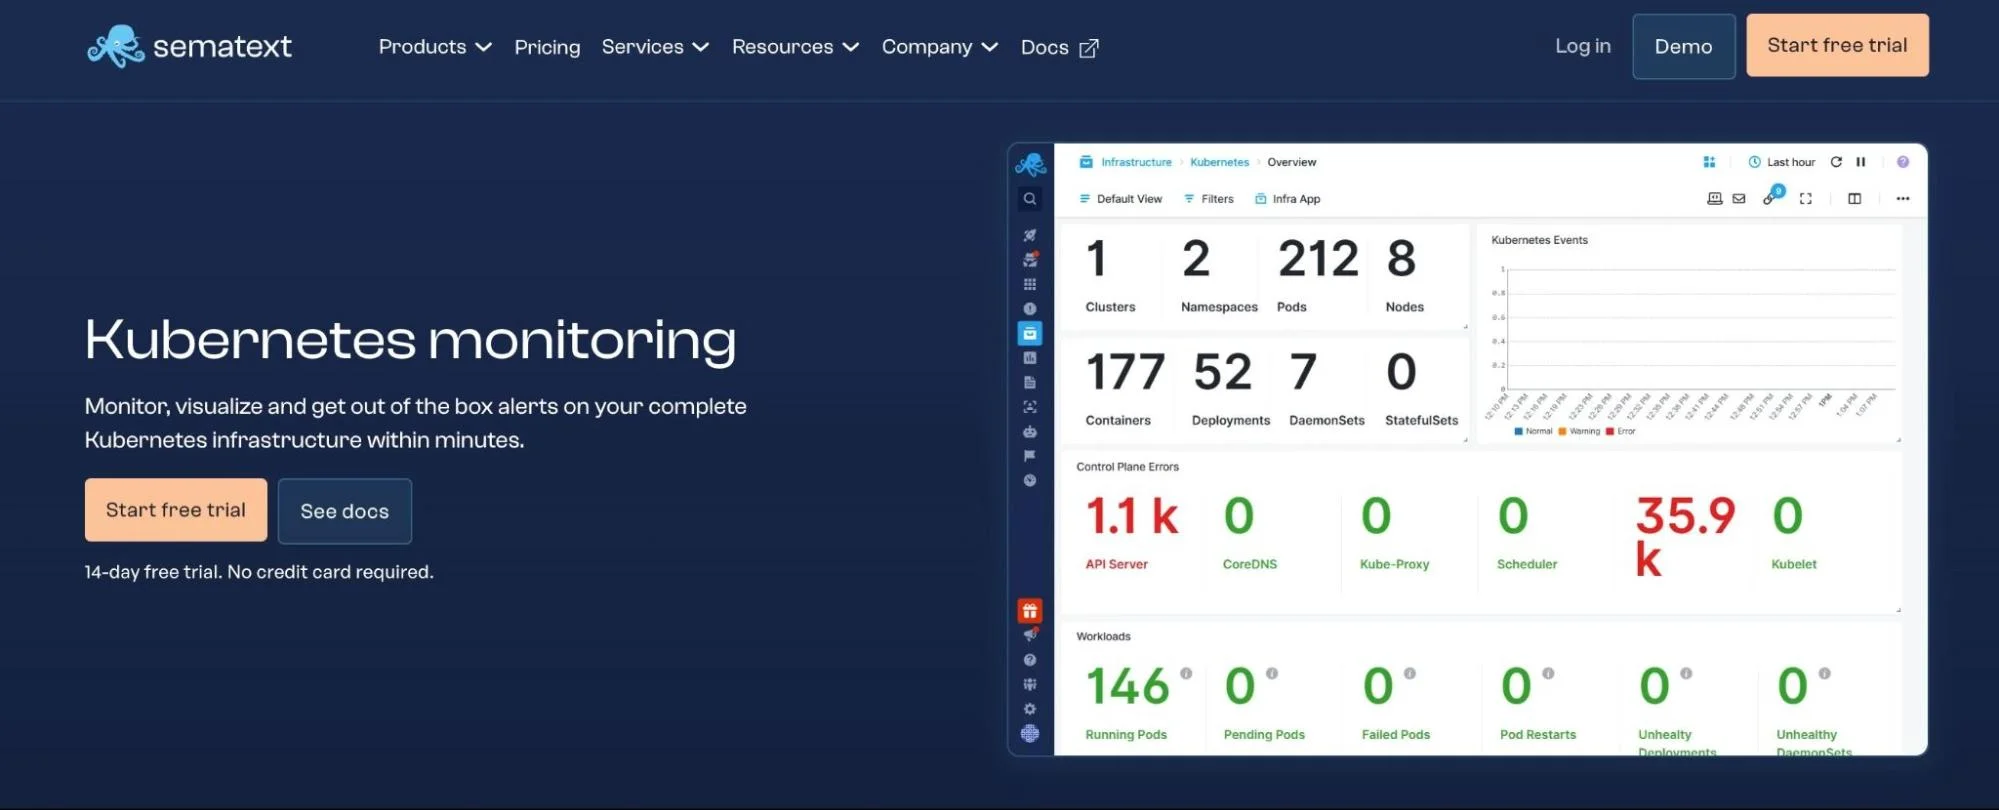Click the envelope email icon in the toolbar
1999x810 pixels.
[x=1739, y=199]
